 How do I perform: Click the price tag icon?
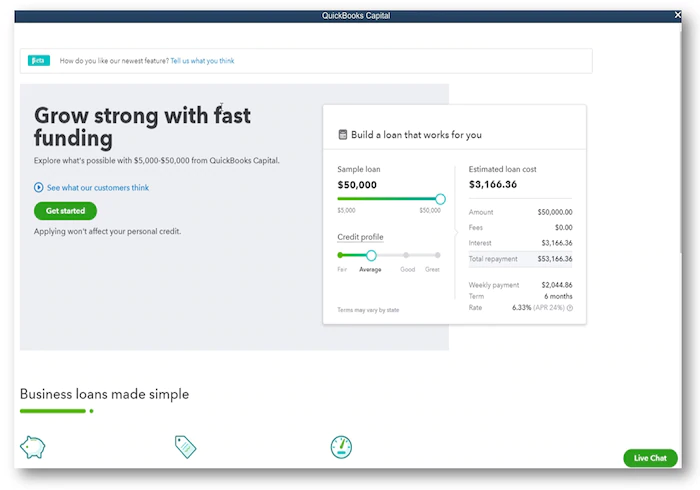point(185,447)
